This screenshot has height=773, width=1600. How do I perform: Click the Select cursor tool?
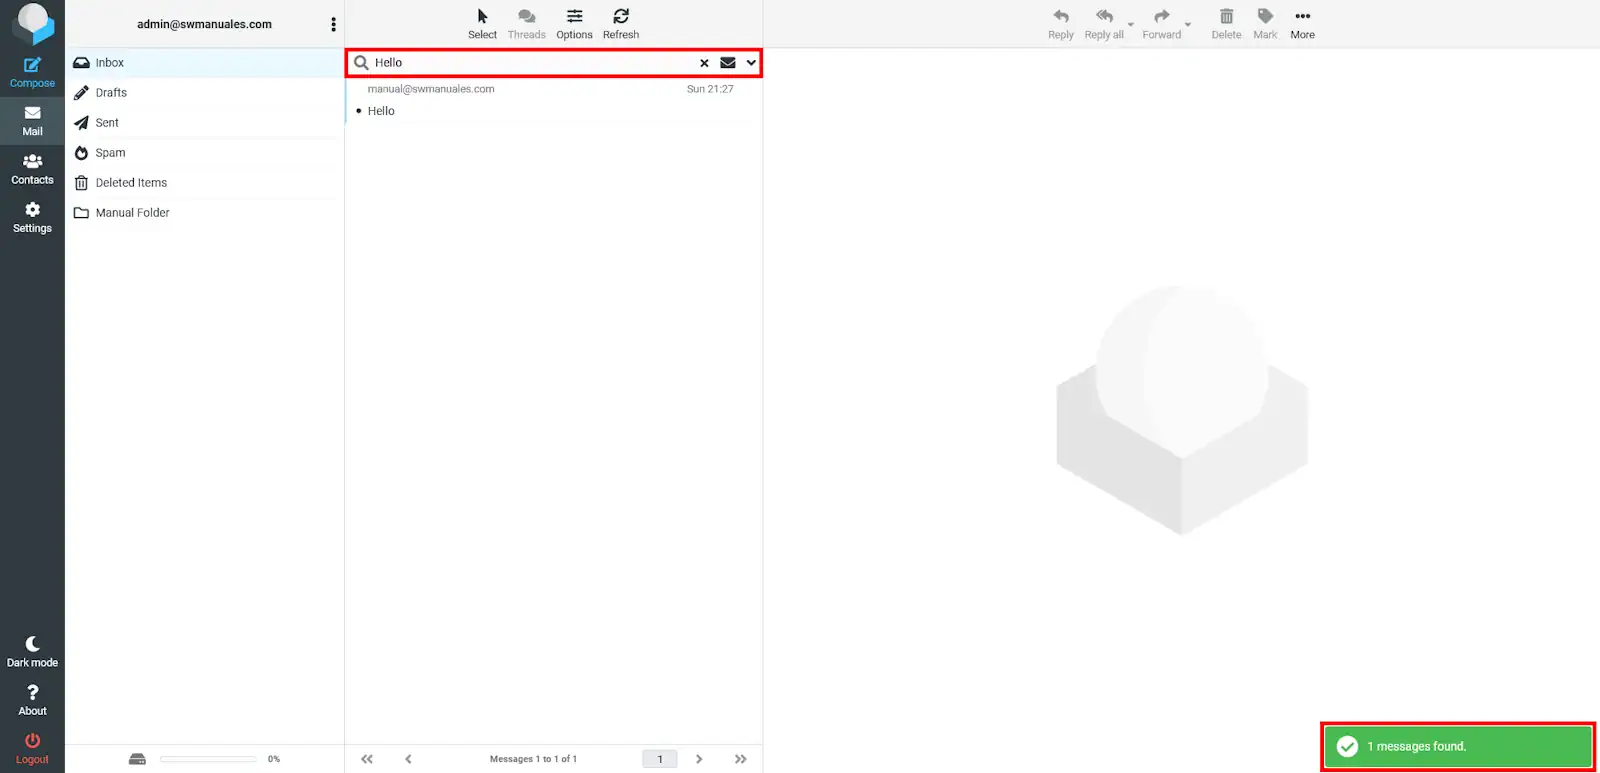click(482, 23)
